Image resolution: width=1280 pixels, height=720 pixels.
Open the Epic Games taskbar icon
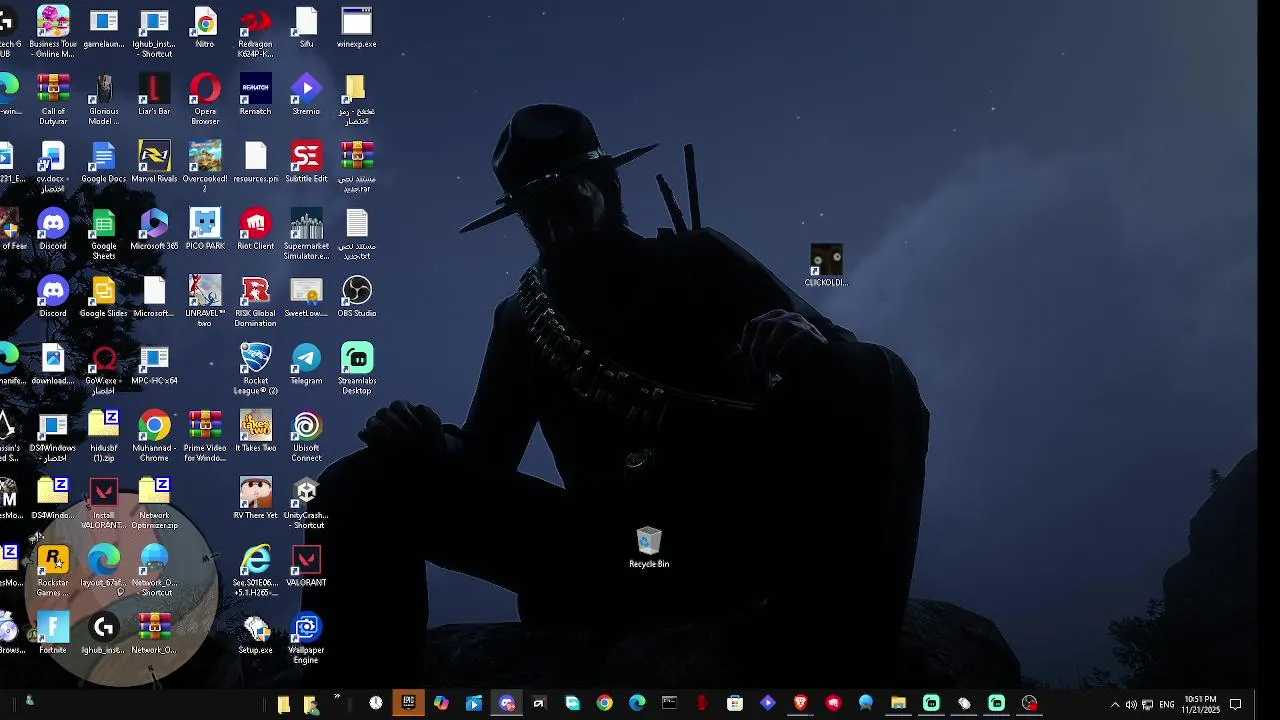click(408, 703)
